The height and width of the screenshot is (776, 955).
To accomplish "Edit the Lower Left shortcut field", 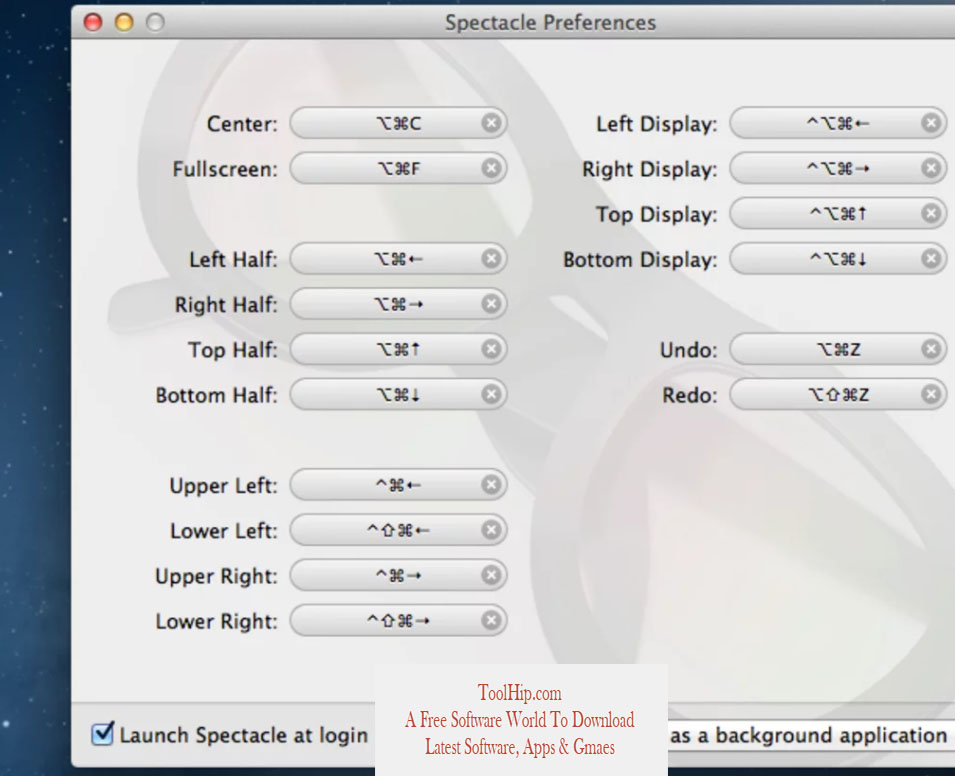I will coord(398,530).
